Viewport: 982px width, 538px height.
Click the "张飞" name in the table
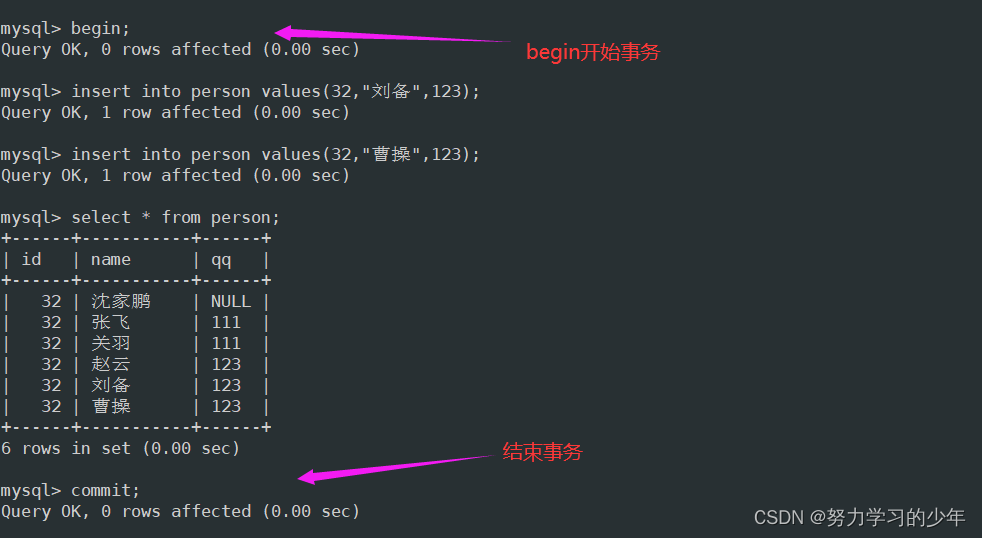(x=110, y=322)
